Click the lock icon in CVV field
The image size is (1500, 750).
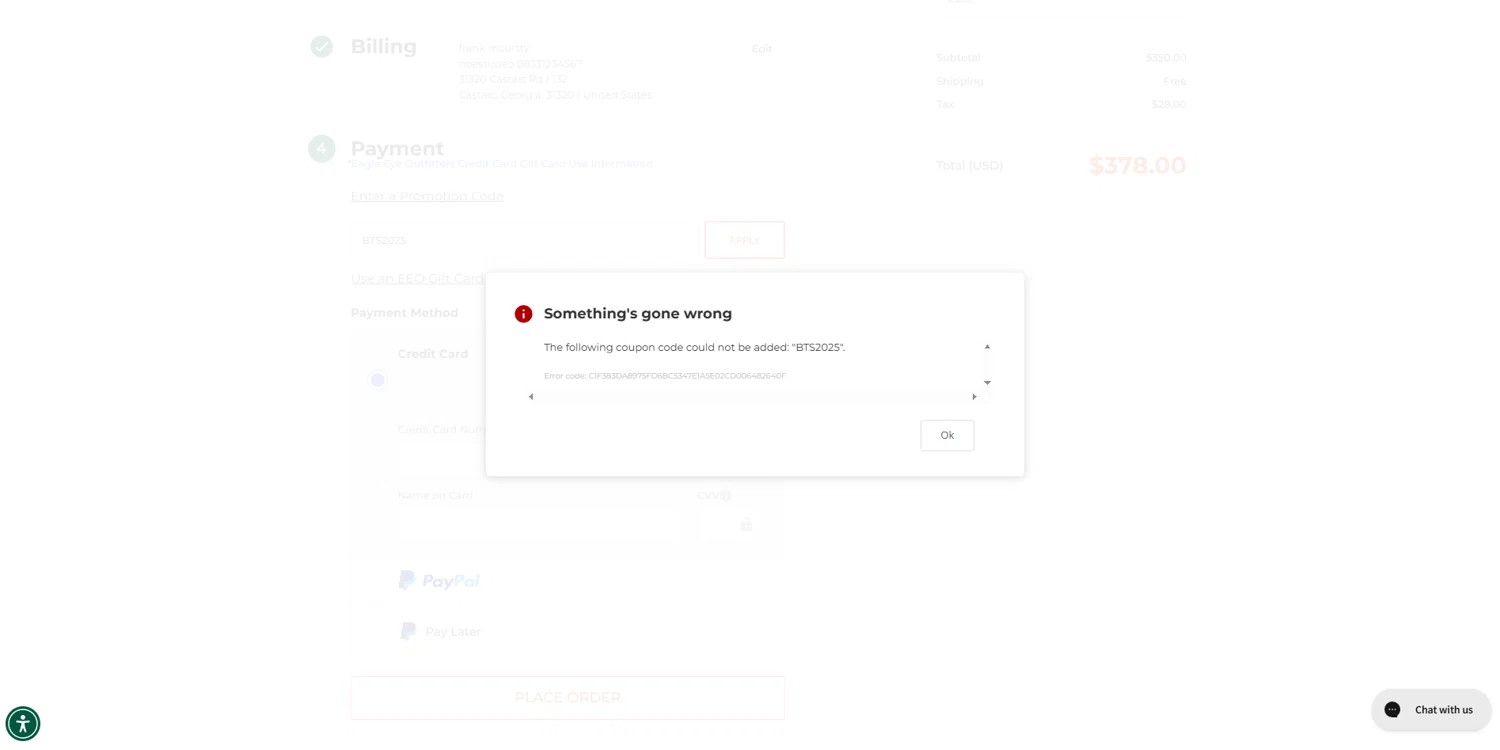[x=746, y=524]
